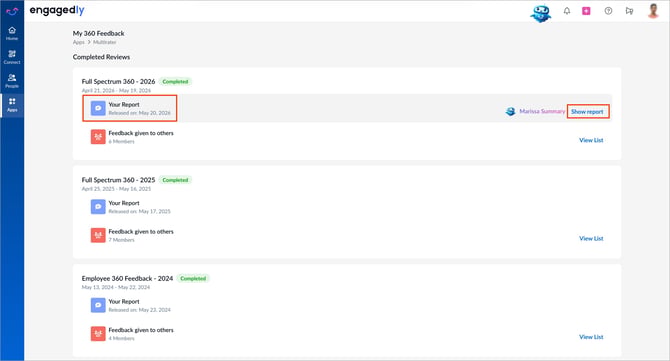Open View List for Full Spectrum 360 - 2026
This screenshot has height=361, width=670.
(x=591, y=140)
